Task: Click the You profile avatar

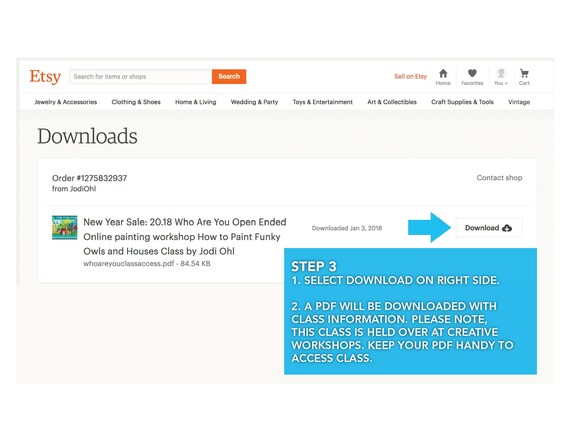Action: (x=501, y=73)
